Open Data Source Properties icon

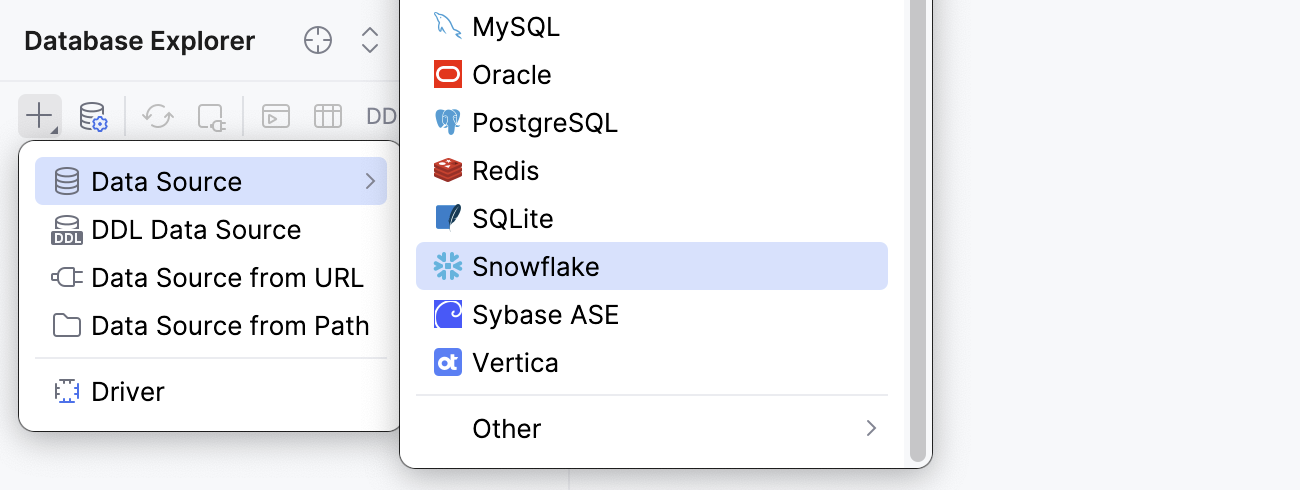pos(93,116)
